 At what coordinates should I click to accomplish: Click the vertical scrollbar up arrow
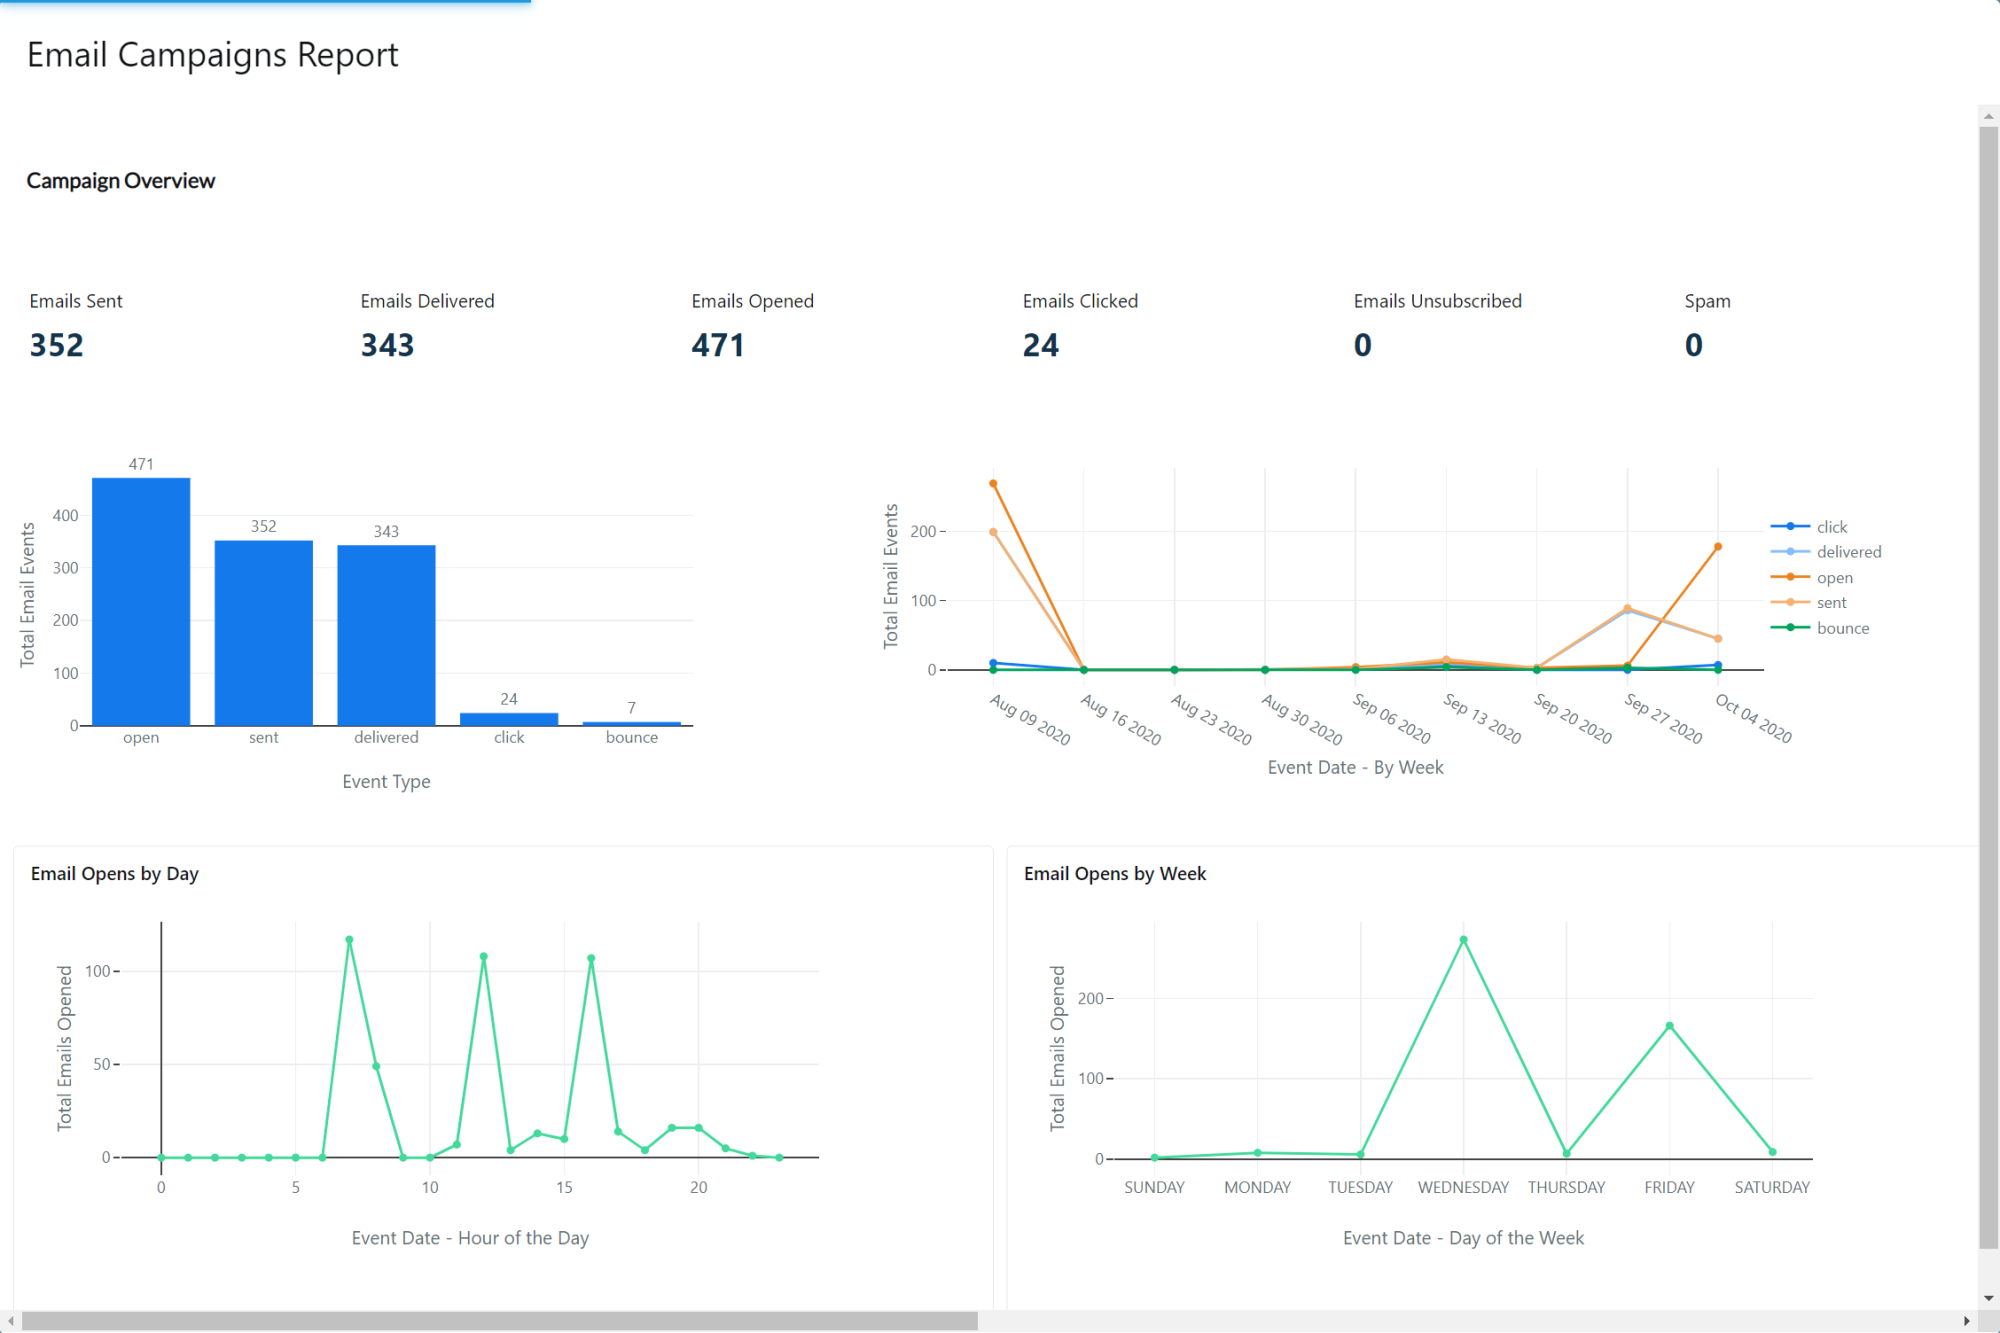point(1988,116)
